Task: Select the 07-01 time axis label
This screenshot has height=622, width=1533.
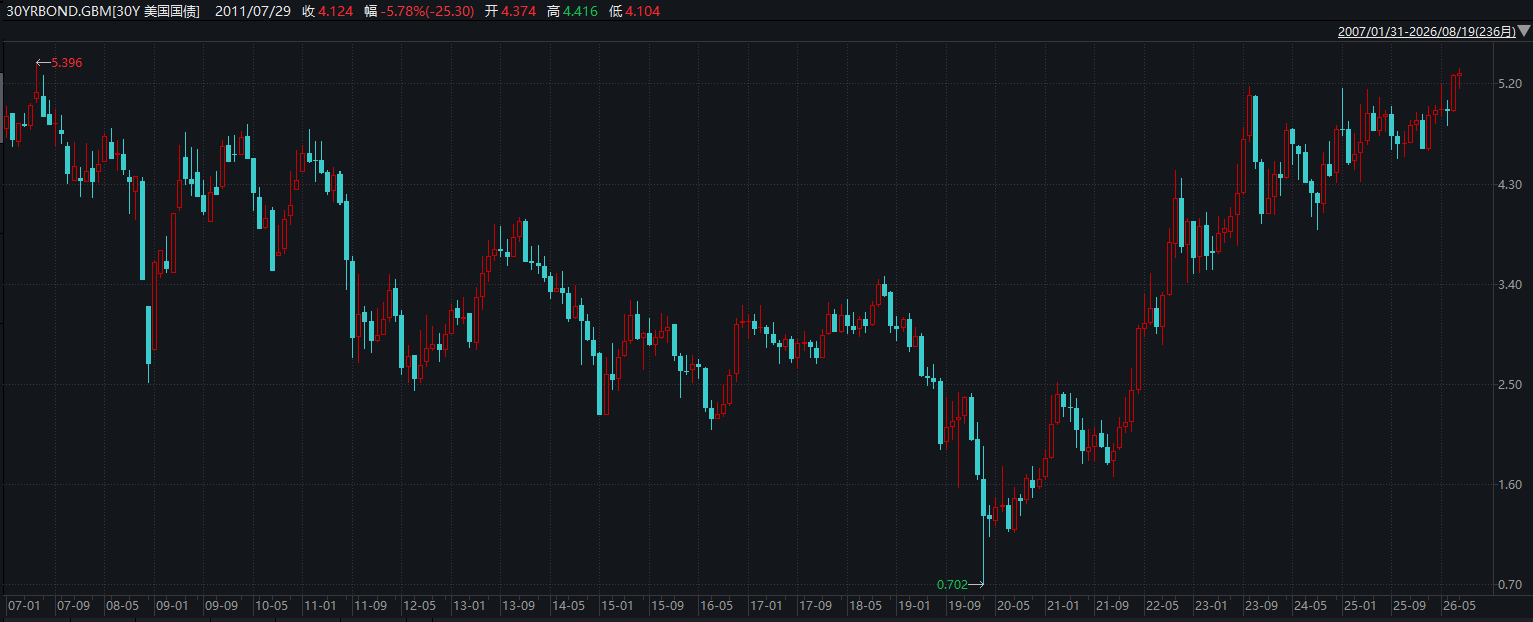Action: pyautogui.click(x=24, y=606)
